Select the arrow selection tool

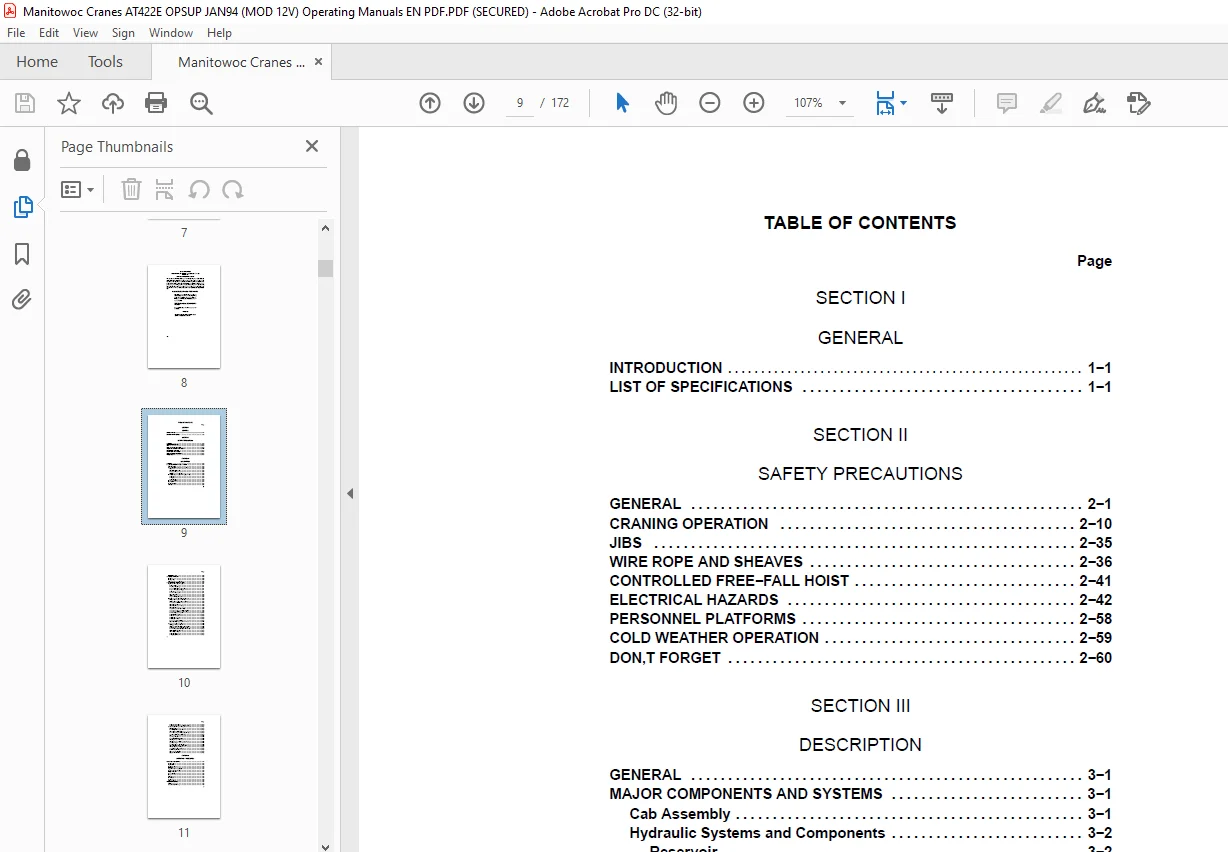point(622,103)
